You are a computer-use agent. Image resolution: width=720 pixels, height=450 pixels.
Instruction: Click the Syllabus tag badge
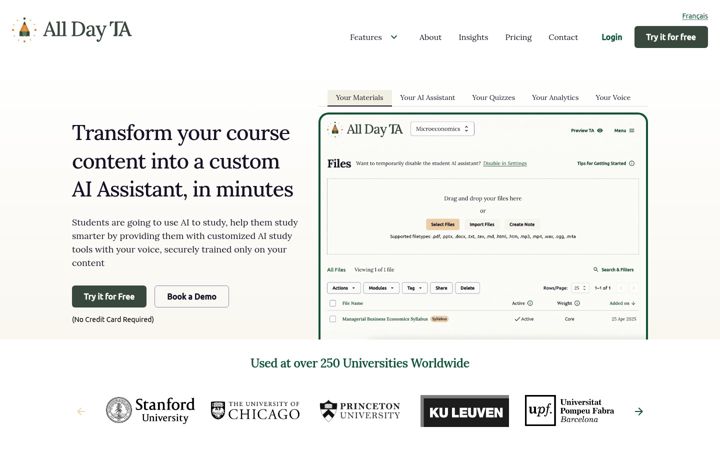point(439,319)
